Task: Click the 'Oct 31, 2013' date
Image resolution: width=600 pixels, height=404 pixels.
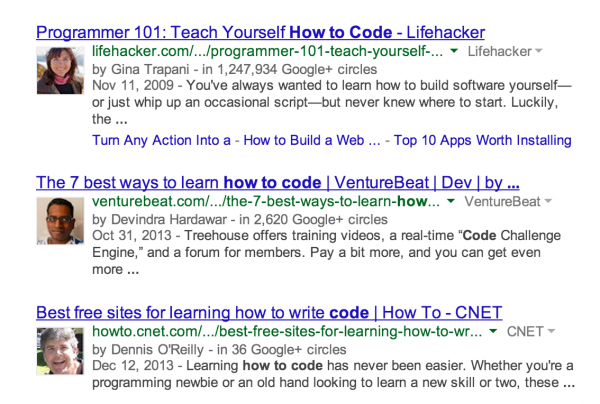Action: tap(132, 235)
